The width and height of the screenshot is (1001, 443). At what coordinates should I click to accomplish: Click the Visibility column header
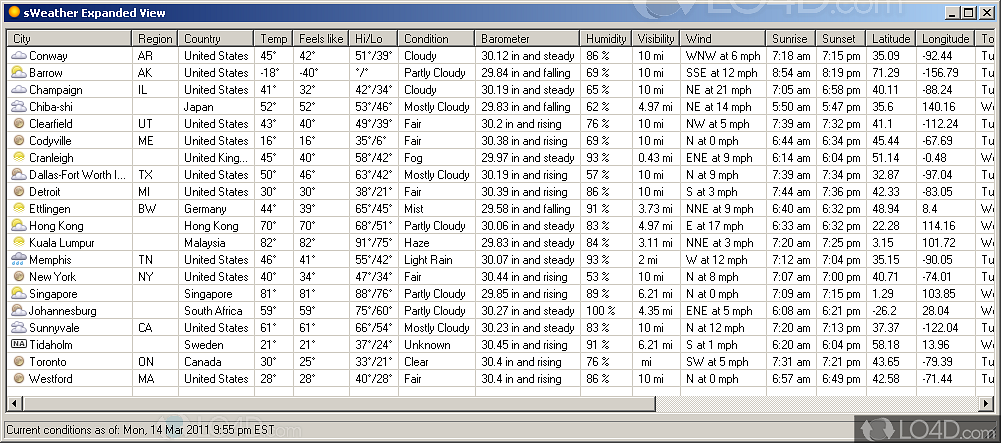point(656,38)
